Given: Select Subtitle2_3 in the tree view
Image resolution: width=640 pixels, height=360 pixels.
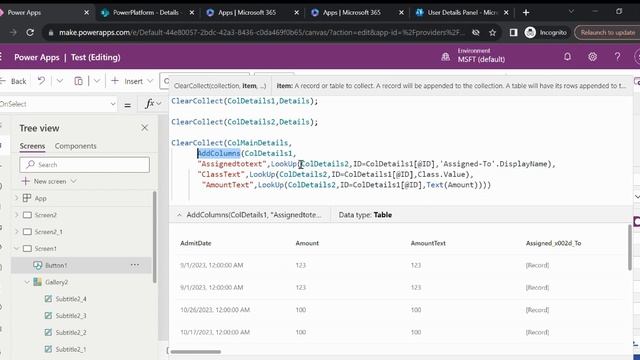Looking at the screenshot, I should coord(71,316).
